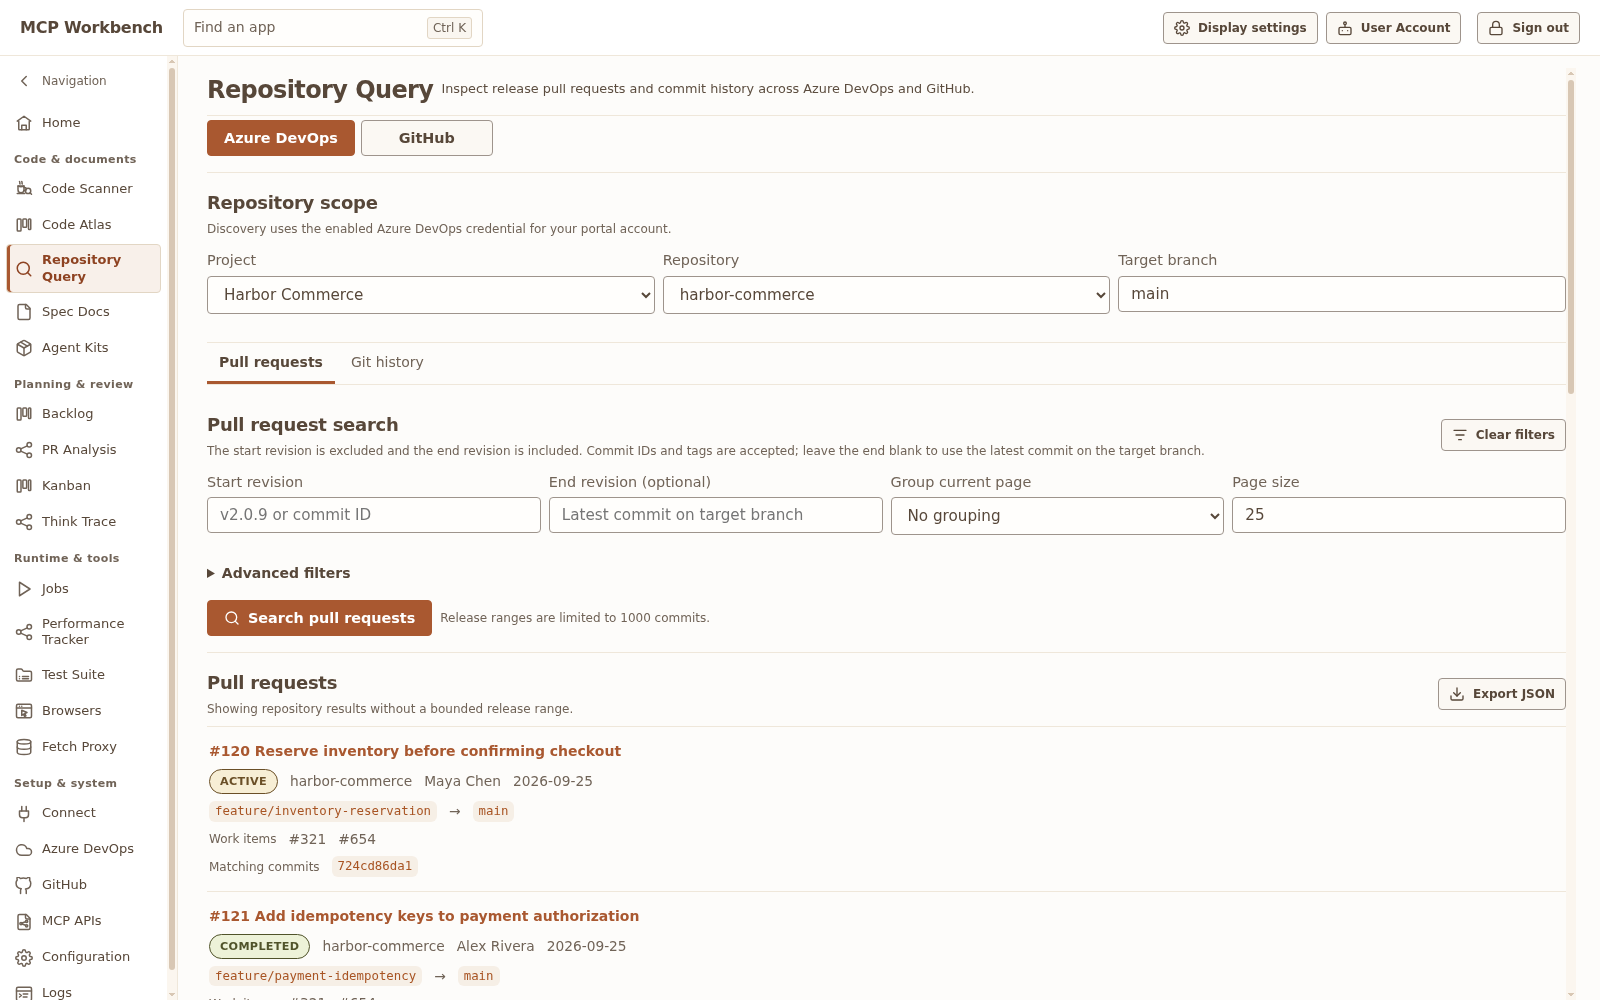Expand the Advanced filters section
The width and height of the screenshot is (1600, 1000).
[279, 573]
